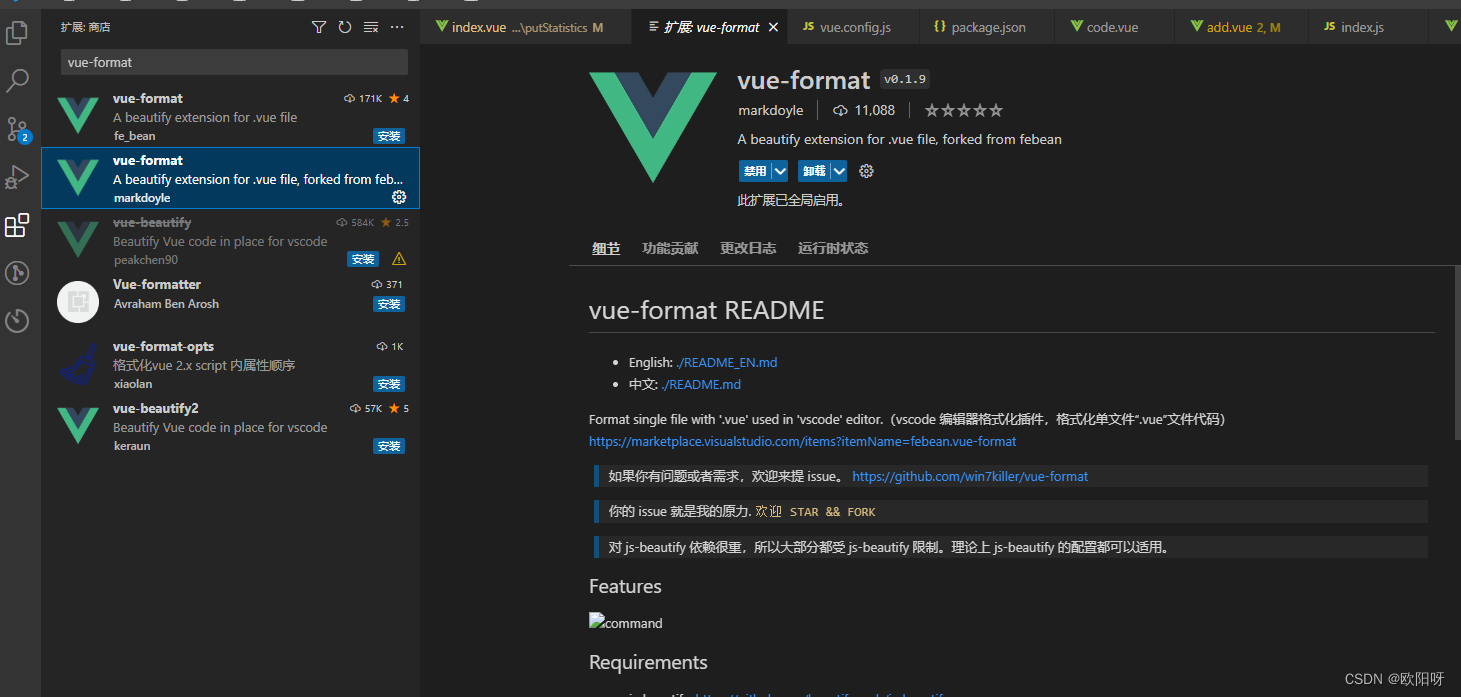1461x697 pixels.
Task: Click the broken command image
Action: 626,622
